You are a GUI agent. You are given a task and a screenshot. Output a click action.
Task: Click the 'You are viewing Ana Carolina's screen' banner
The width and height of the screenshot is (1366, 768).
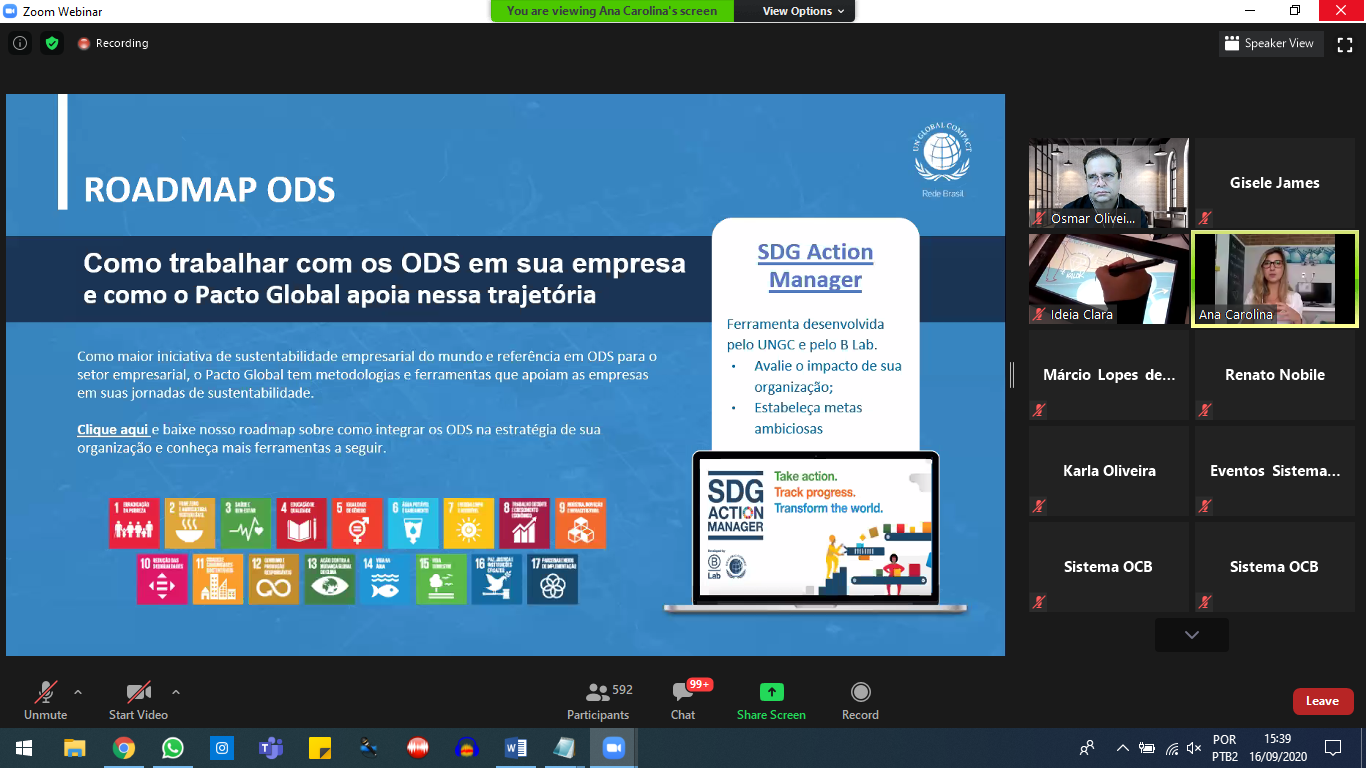click(612, 11)
